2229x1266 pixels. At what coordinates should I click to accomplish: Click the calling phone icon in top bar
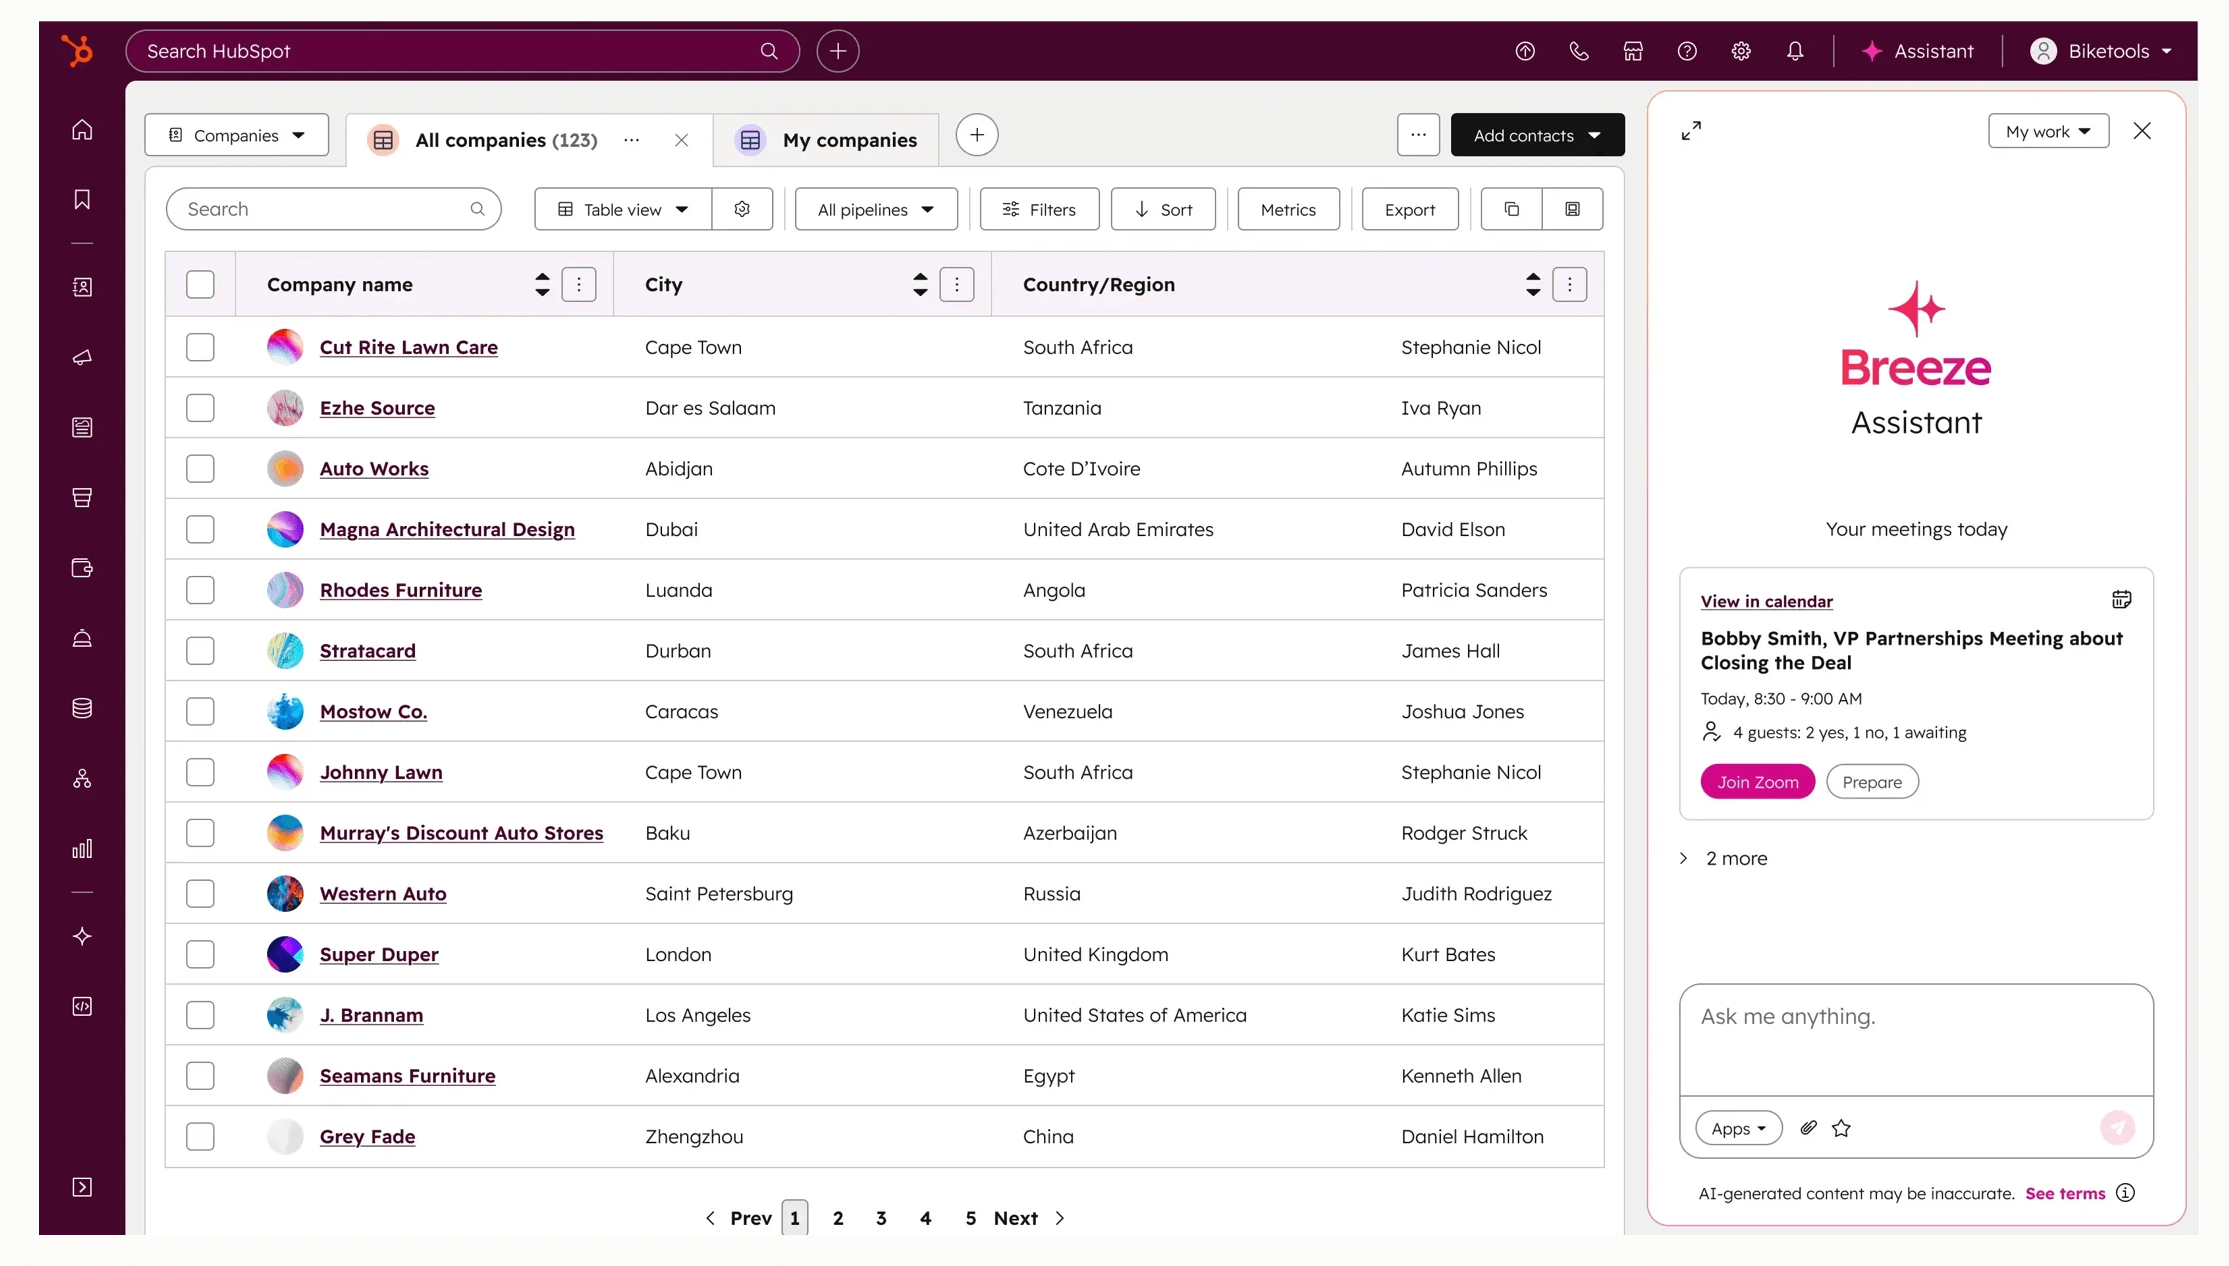1579,50
